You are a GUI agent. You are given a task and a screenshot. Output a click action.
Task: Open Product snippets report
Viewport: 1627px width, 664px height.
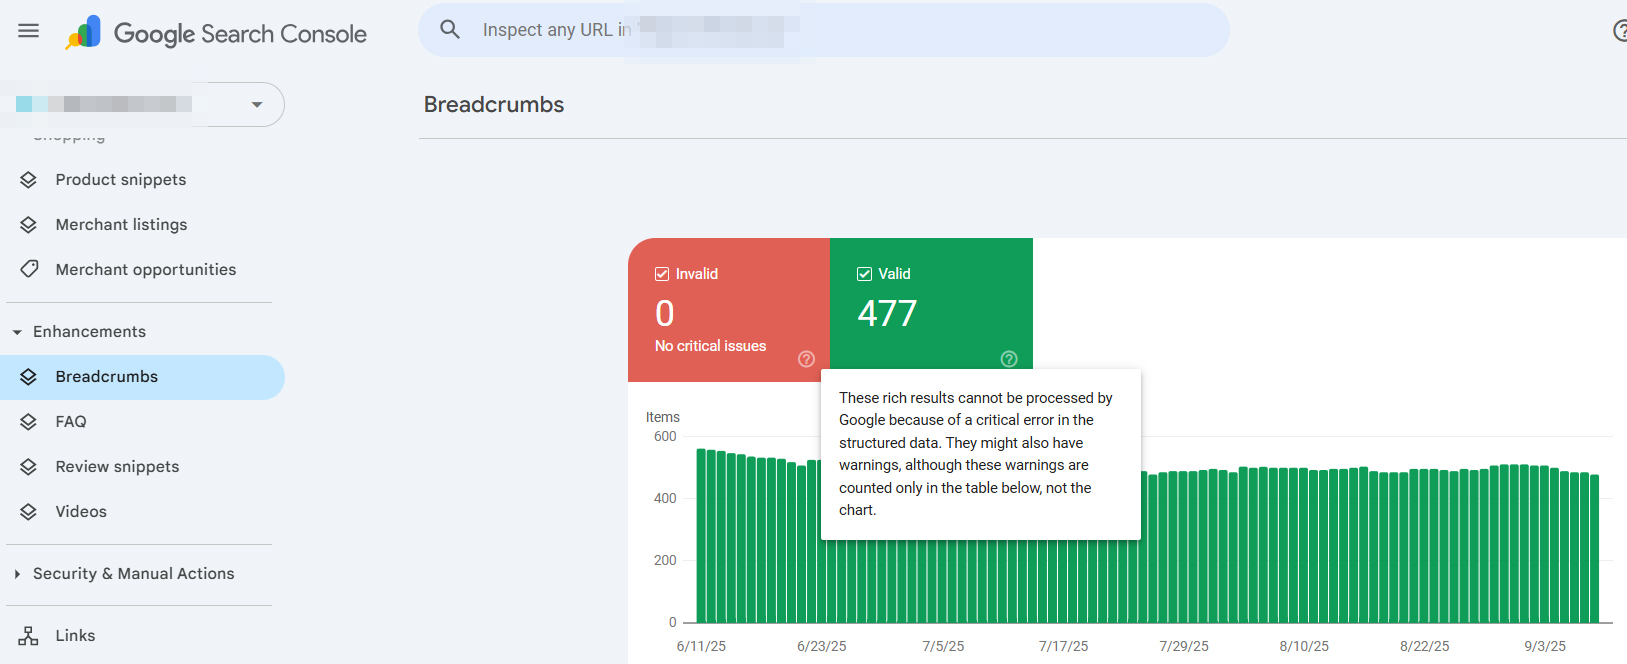coord(120,180)
